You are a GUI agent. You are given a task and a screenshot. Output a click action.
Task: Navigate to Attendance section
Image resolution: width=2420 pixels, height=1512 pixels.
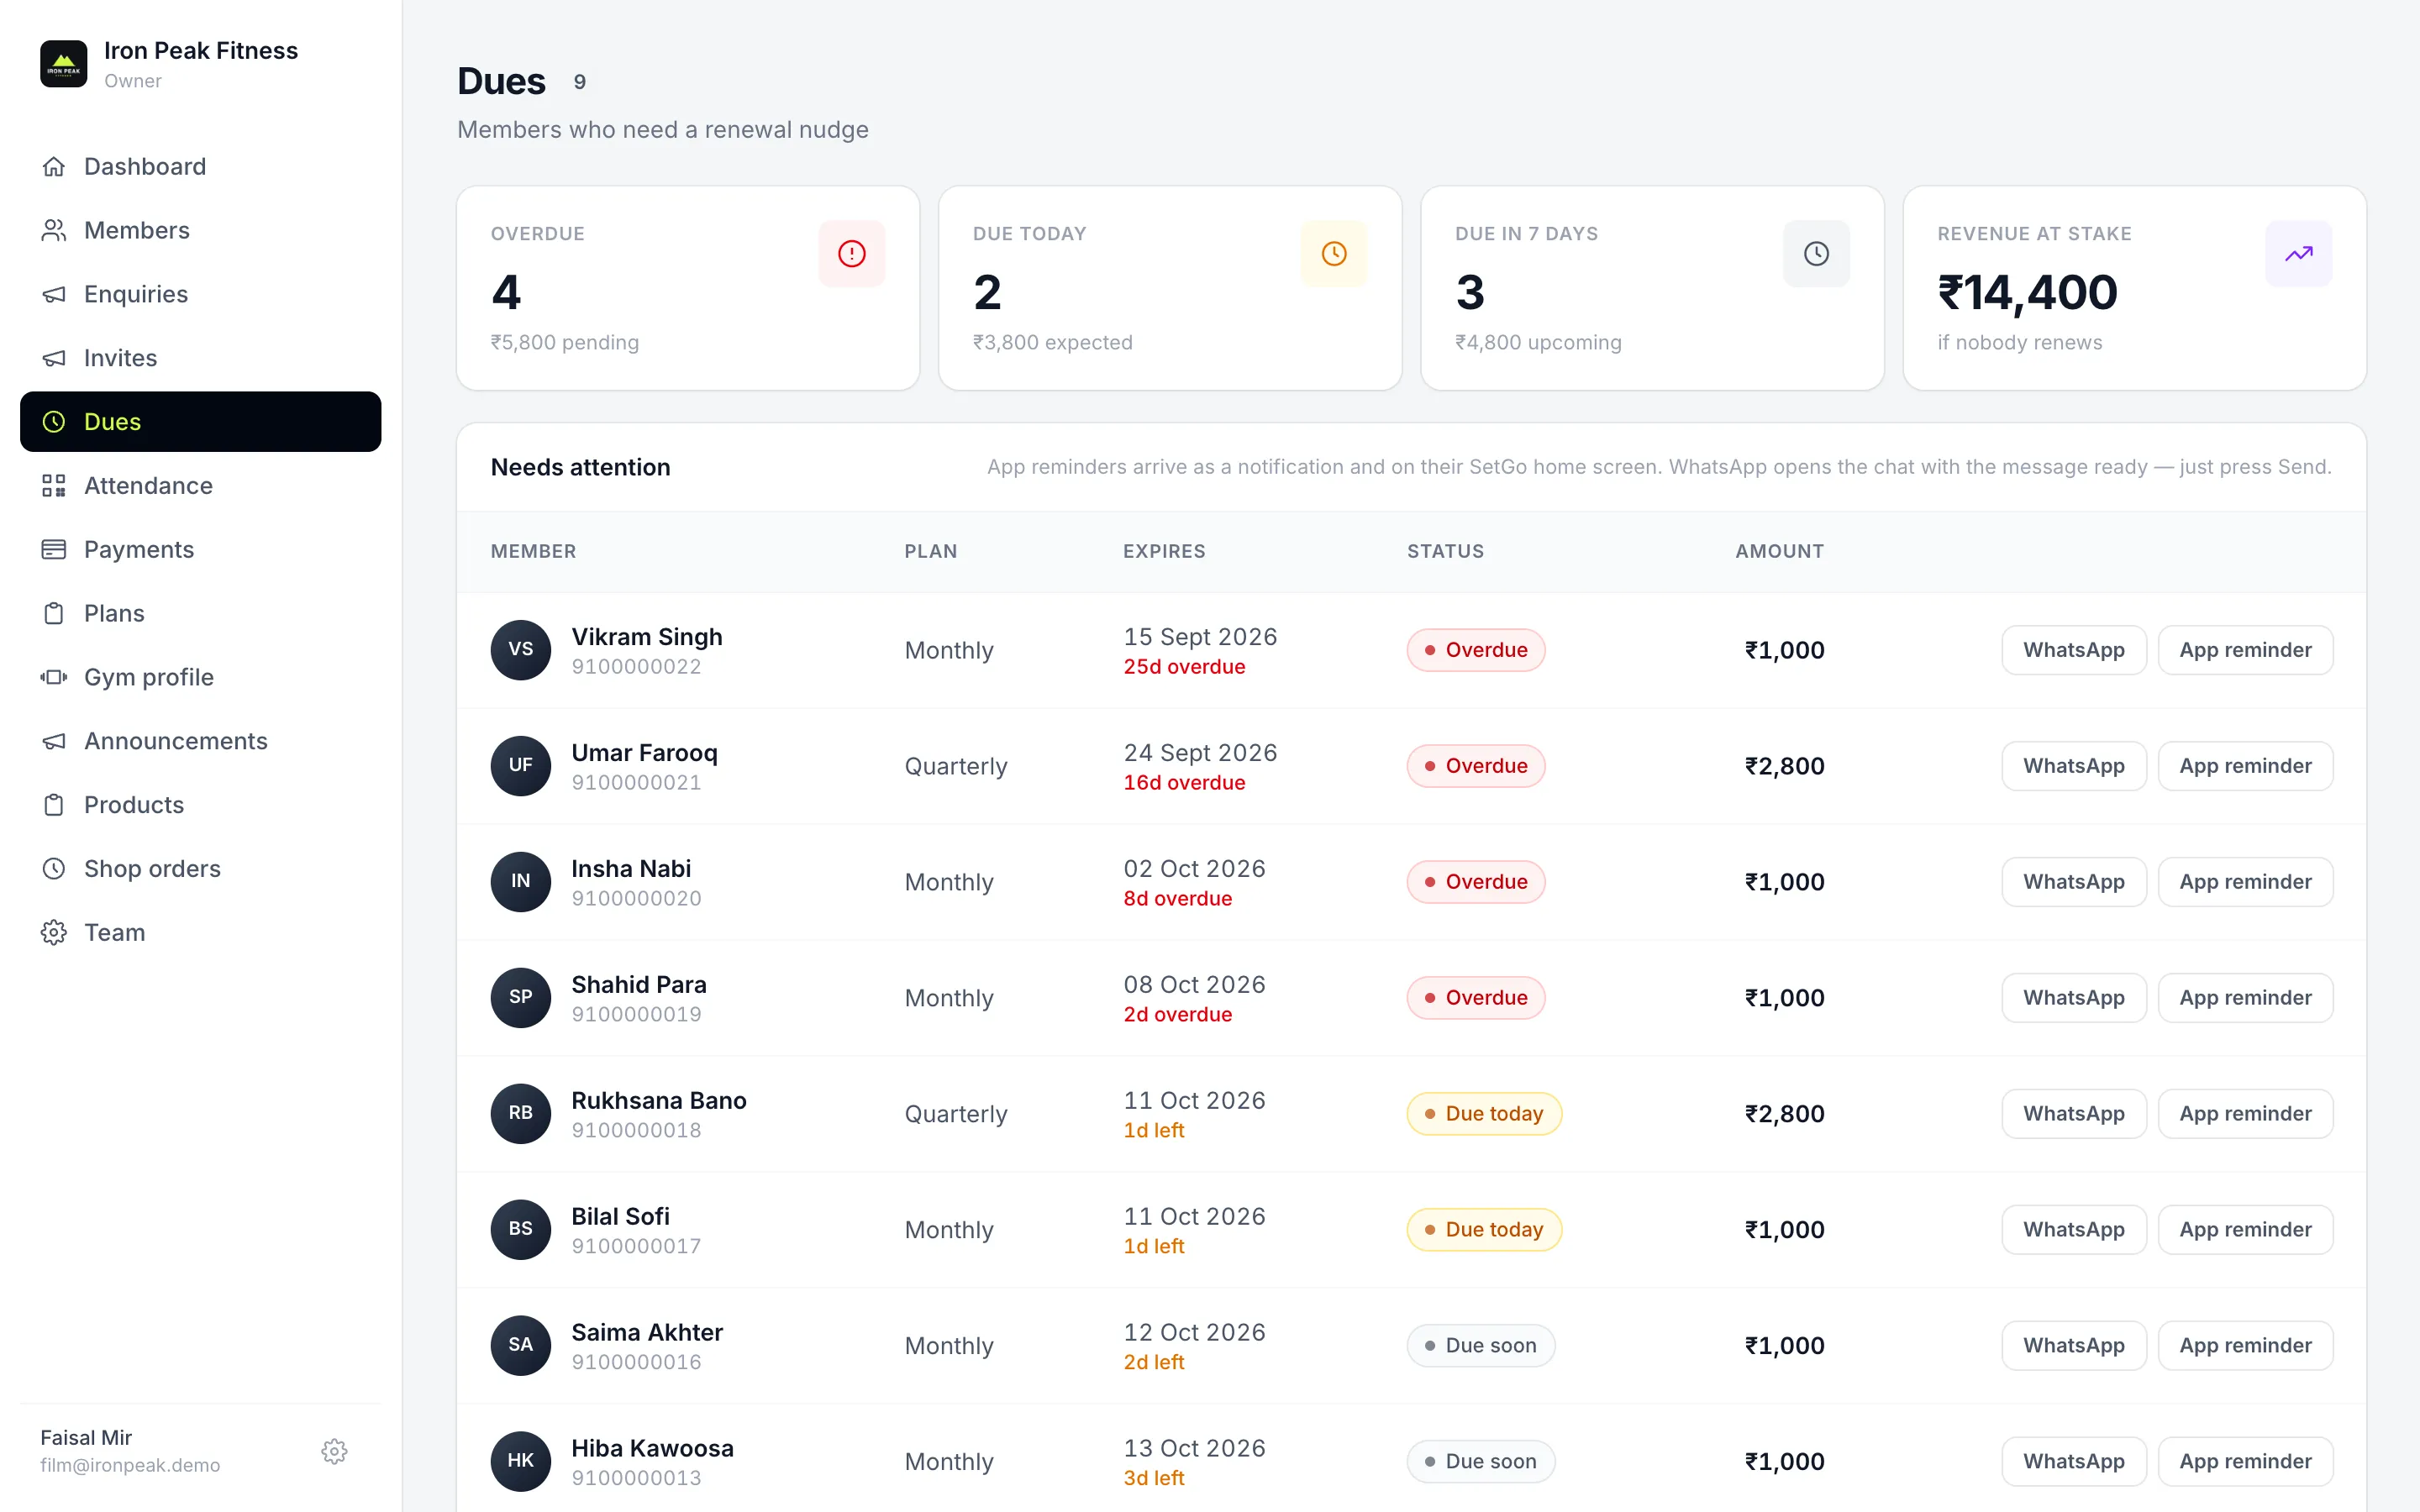201,486
